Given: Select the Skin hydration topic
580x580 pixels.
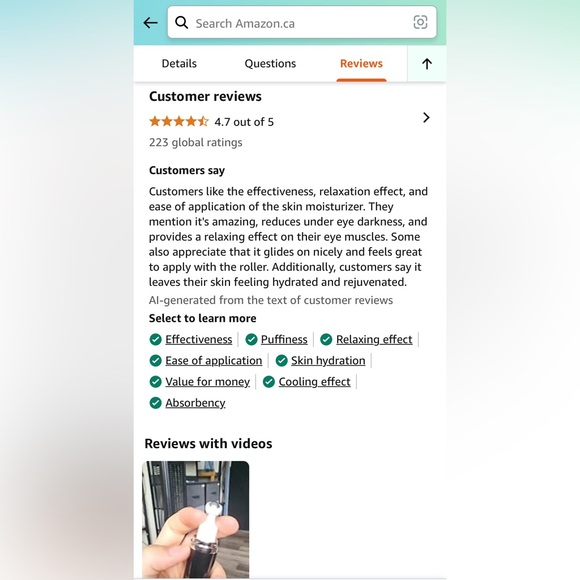Looking at the screenshot, I should (328, 360).
